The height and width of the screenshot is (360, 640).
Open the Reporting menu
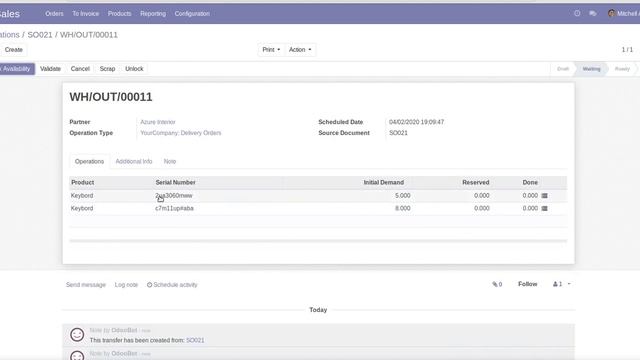(153, 13)
